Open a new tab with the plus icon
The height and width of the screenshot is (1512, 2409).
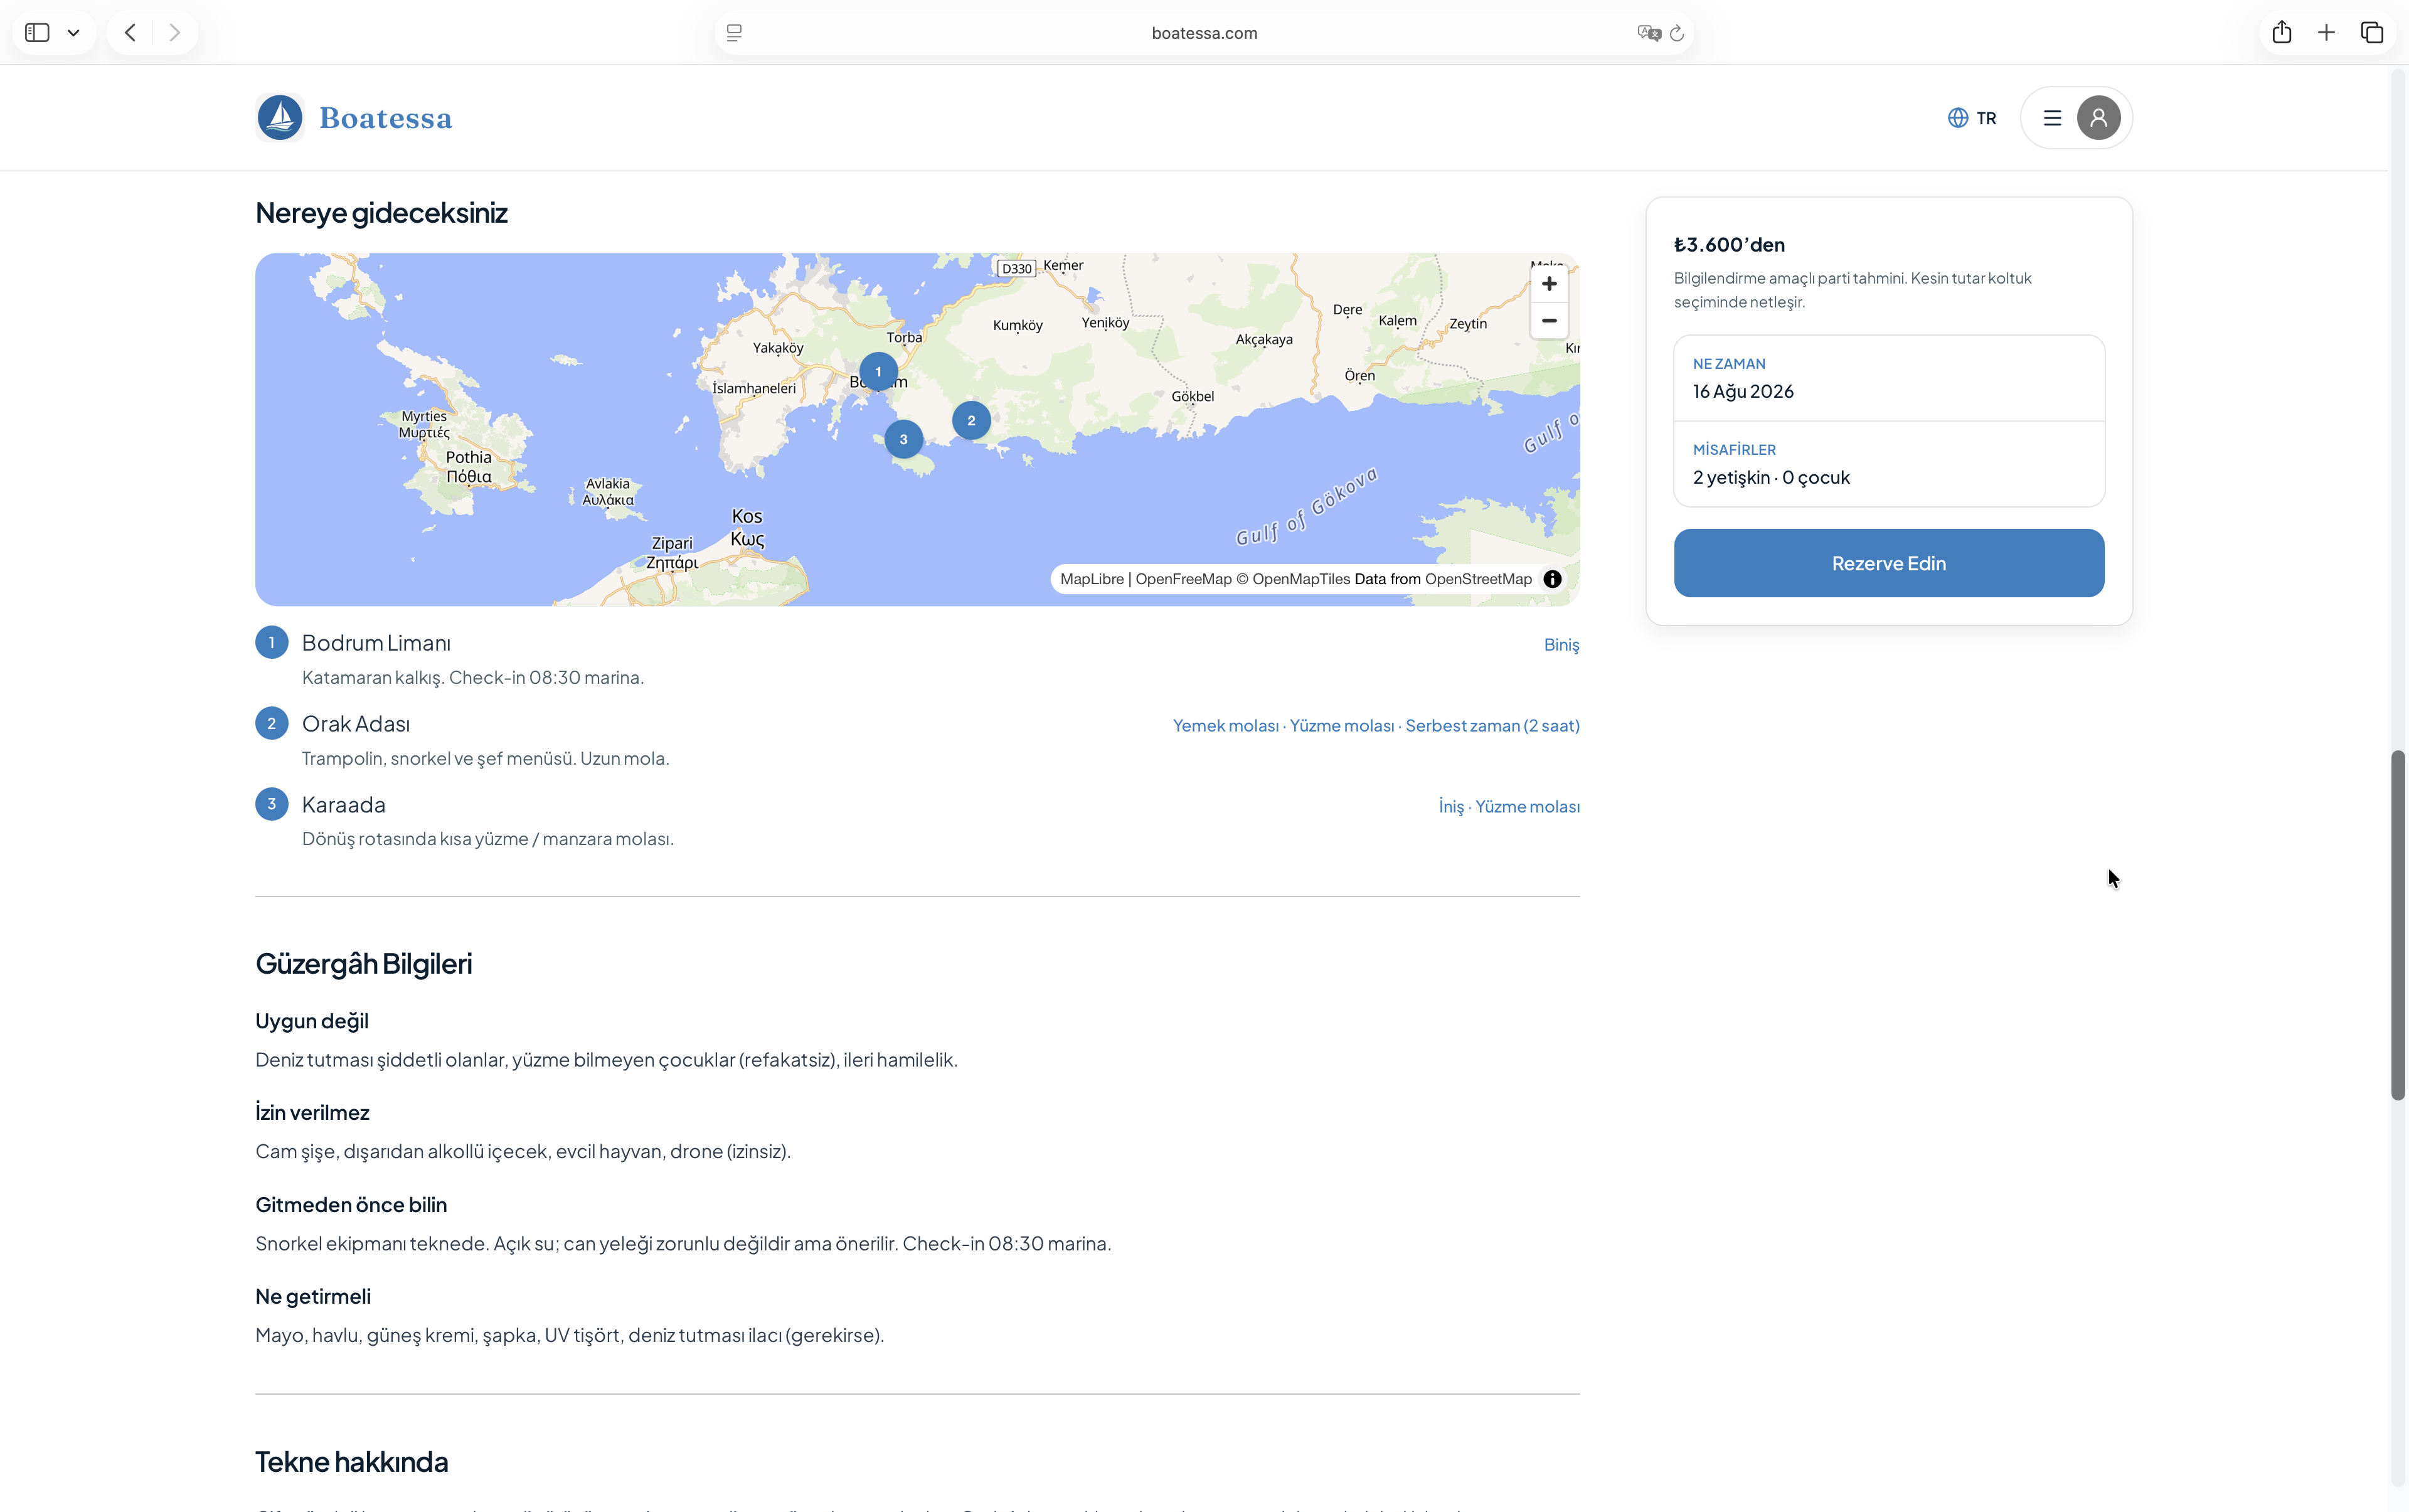tap(2326, 33)
